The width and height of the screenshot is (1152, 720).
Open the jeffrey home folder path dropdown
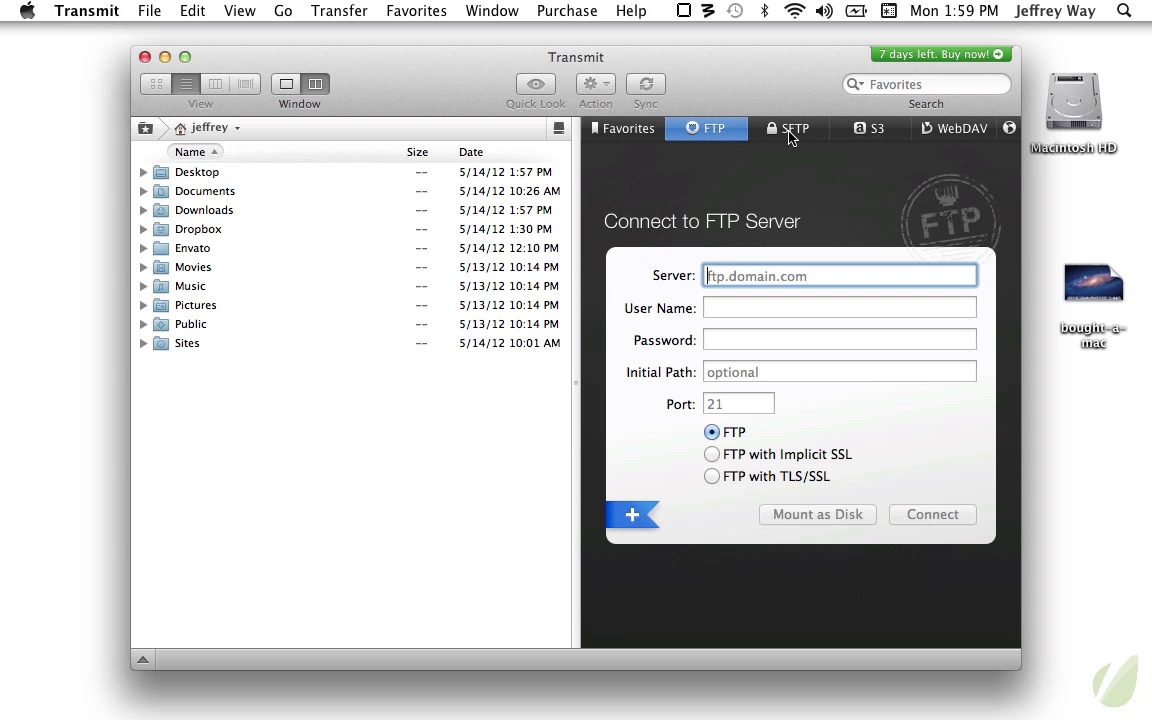(209, 128)
